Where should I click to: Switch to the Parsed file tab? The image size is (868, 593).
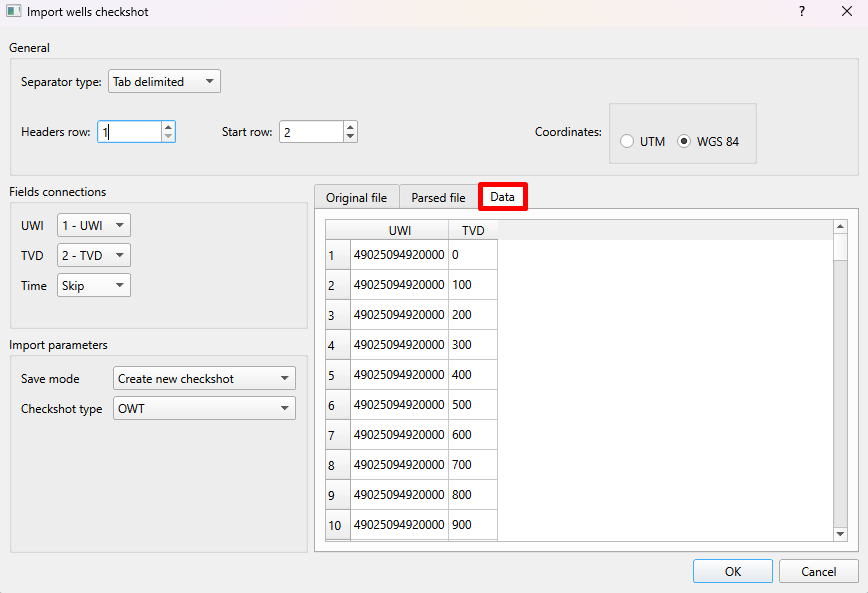(438, 197)
